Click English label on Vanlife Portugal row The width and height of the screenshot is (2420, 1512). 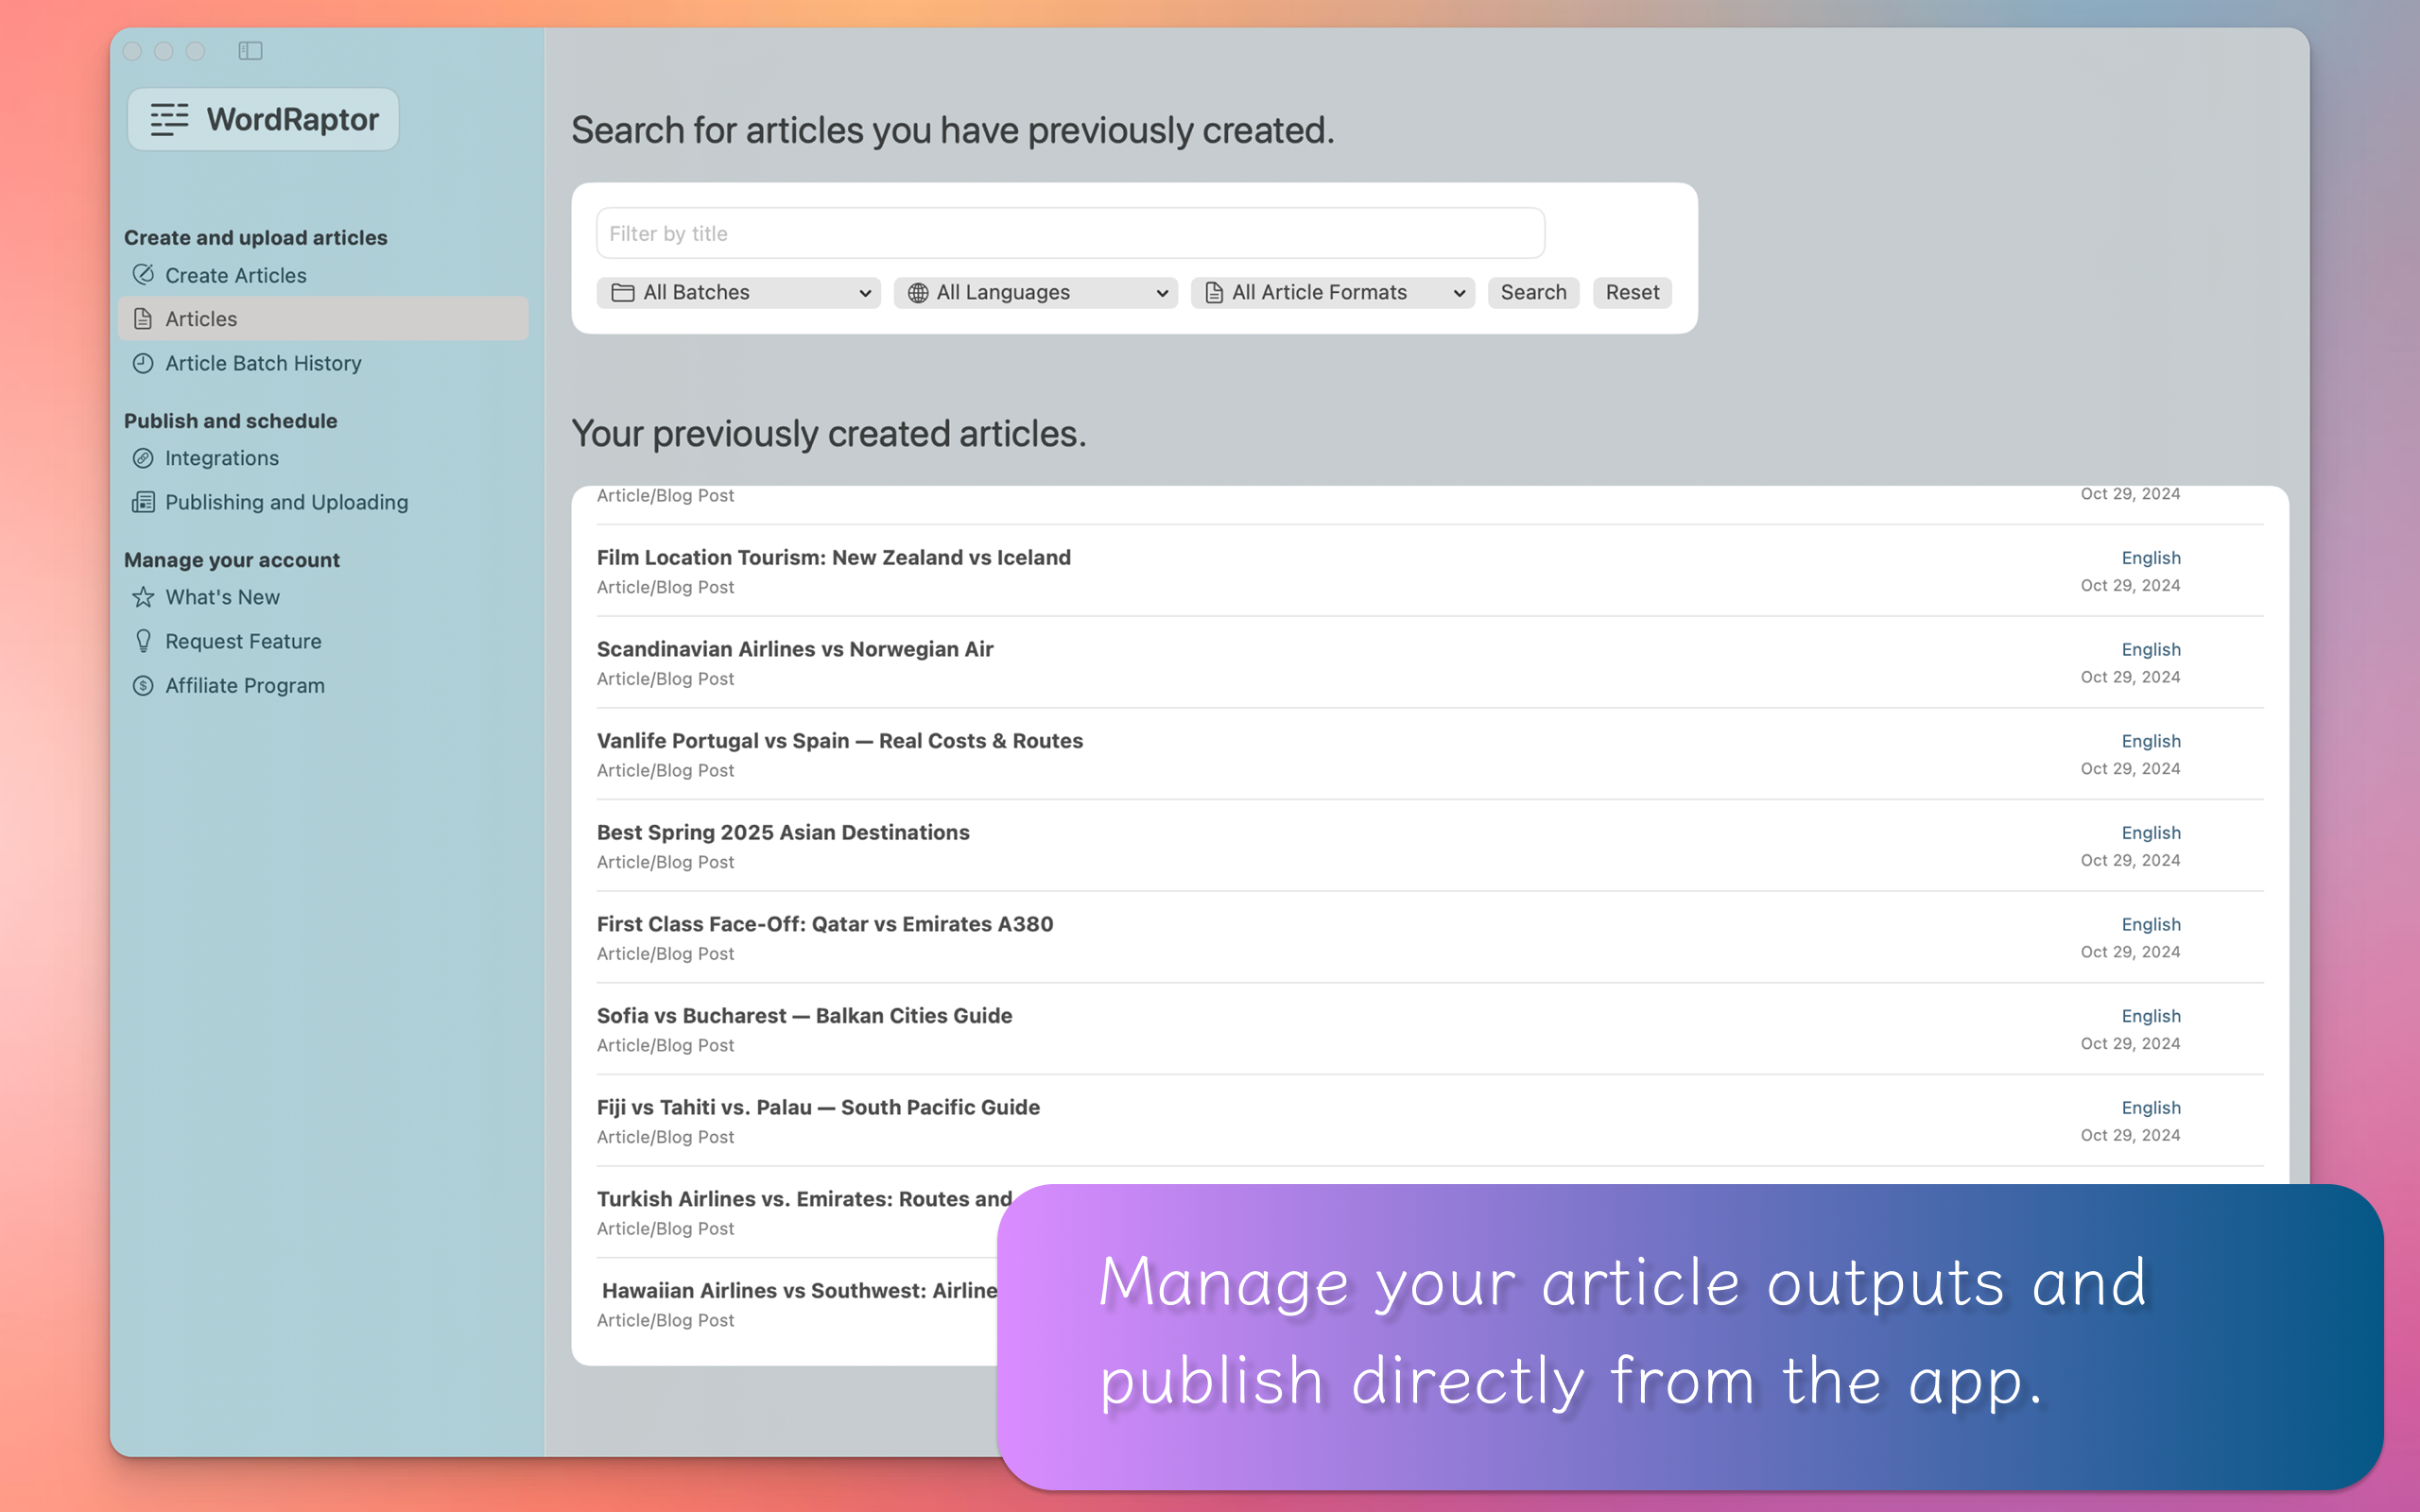pos(2150,741)
